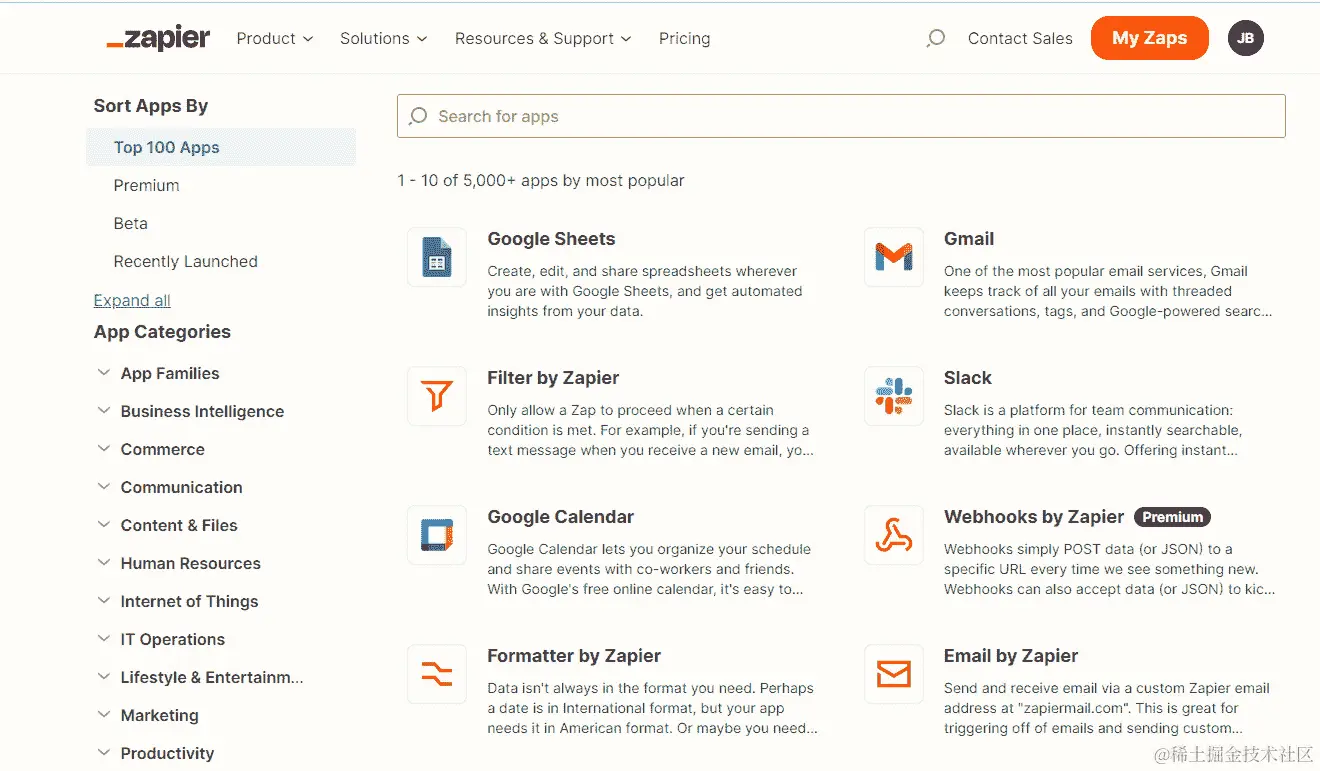Click the Formatter by Zapier icon
This screenshot has width=1320, height=771.
coord(437,675)
